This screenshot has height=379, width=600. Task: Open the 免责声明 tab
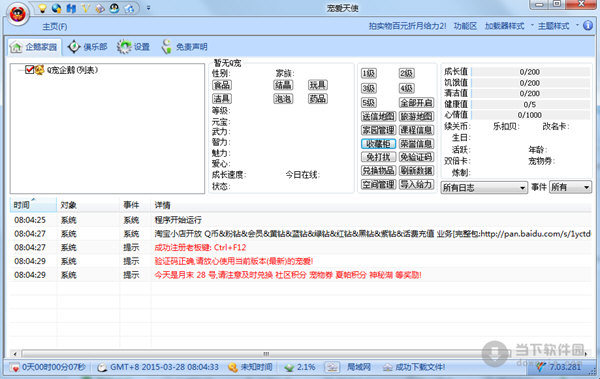tap(184, 47)
